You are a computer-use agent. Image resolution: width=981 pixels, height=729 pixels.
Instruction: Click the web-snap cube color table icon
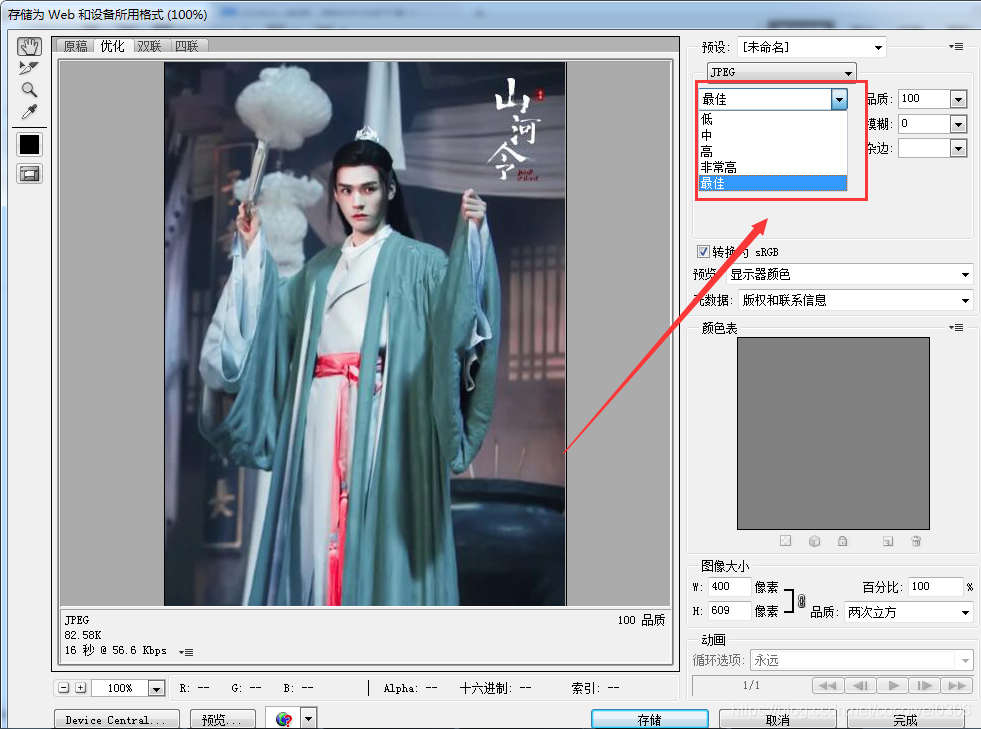(x=814, y=541)
